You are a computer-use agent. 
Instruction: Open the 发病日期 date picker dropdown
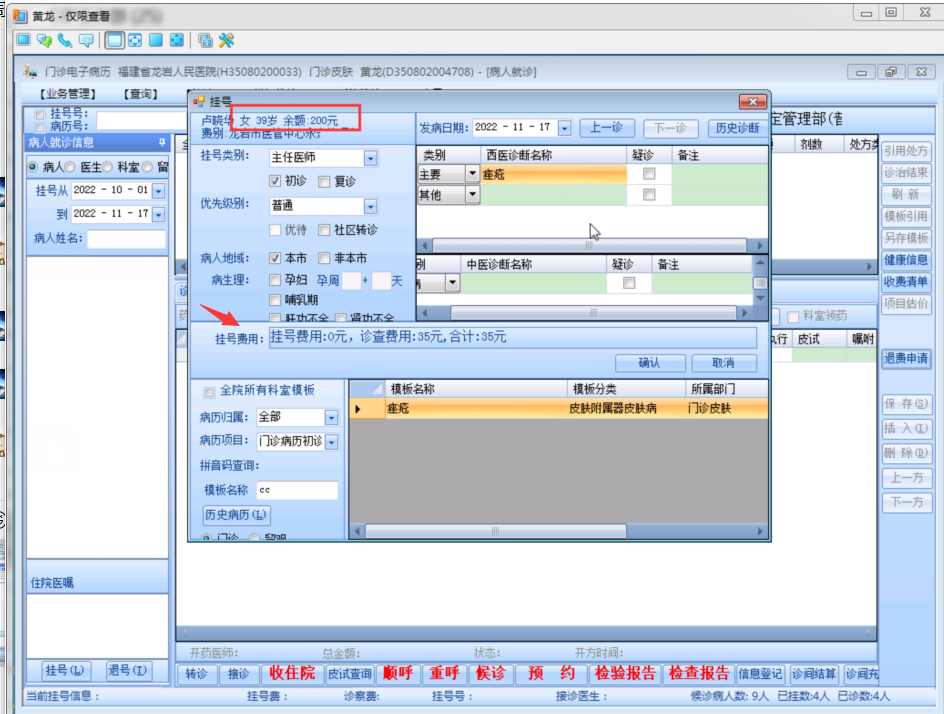pos(564,128)
